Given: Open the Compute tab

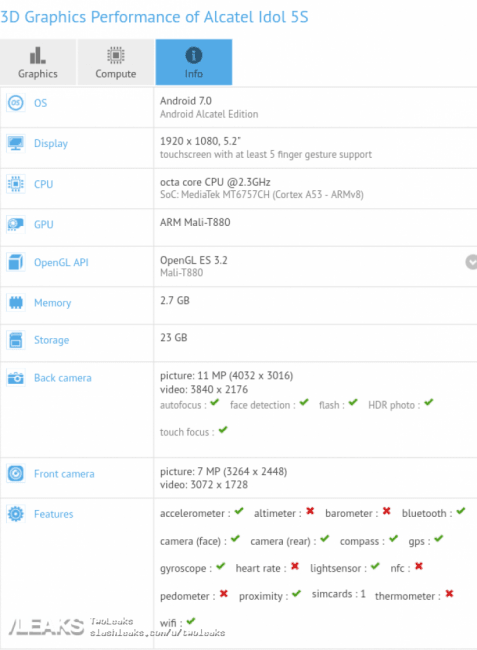Looking at the screenshot, I should (x=116, y=62).
